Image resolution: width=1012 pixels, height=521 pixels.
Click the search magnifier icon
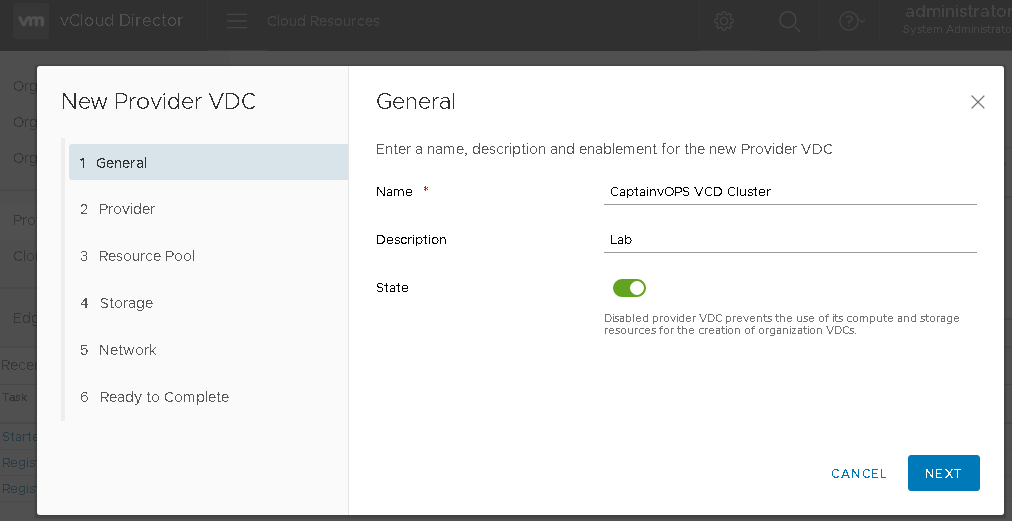click(789, 21)
